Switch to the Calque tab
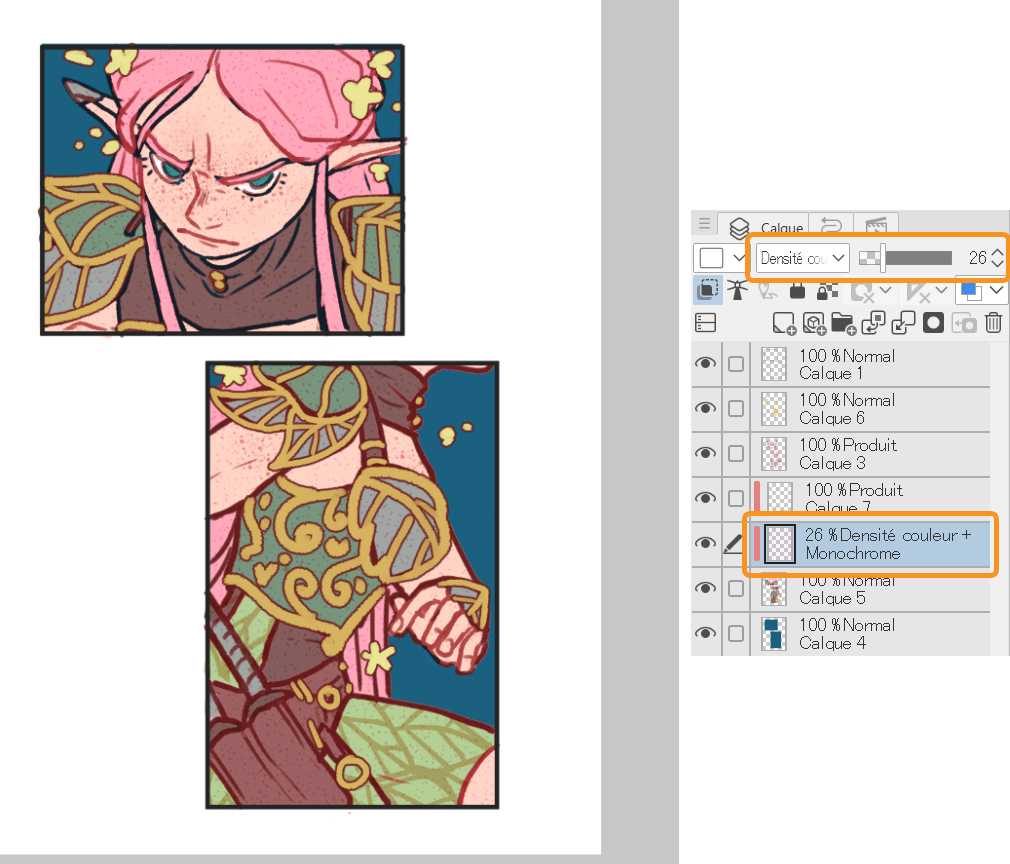 click(x=769, y=227)
